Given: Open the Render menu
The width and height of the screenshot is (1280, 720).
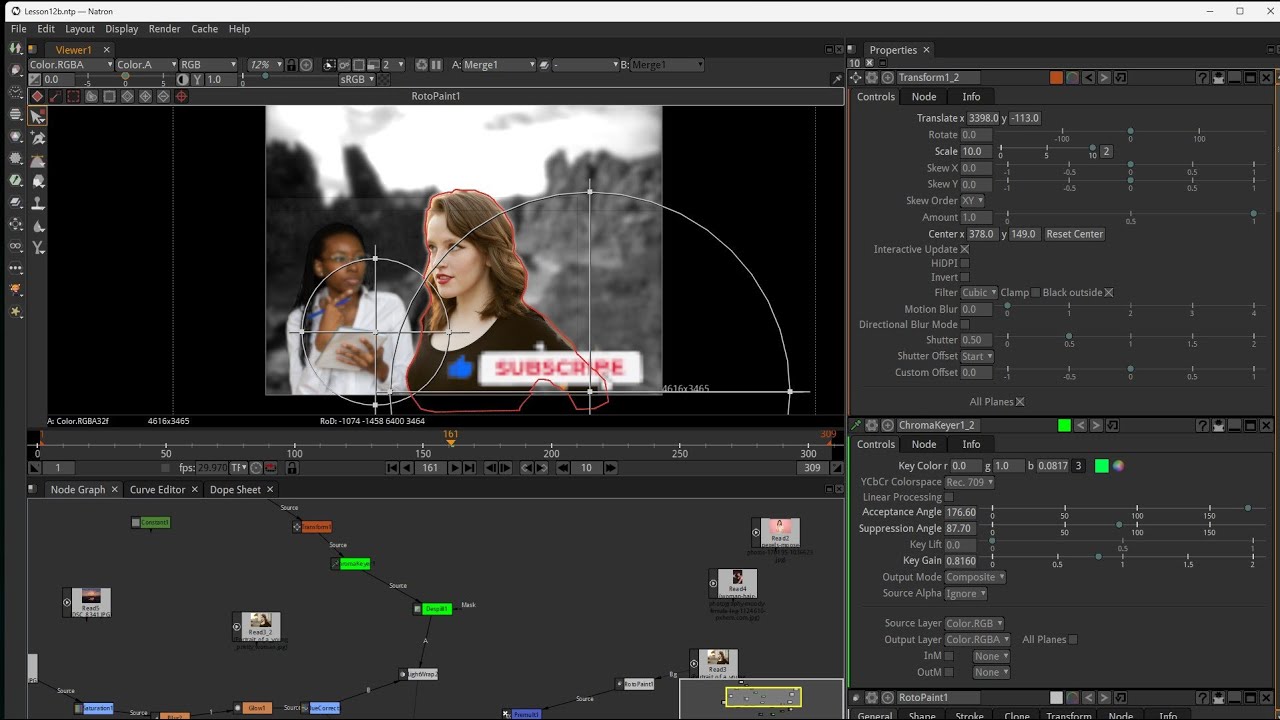Looking at the screenshot, I should click(164, 29).
